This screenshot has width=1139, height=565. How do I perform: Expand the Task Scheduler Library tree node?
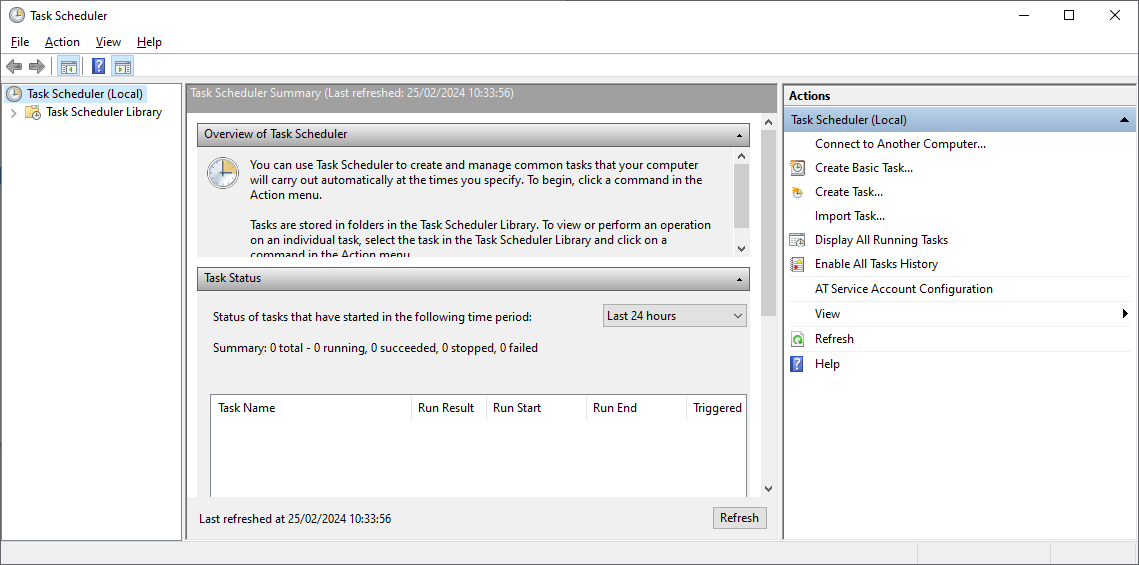(x=13, y=112)
